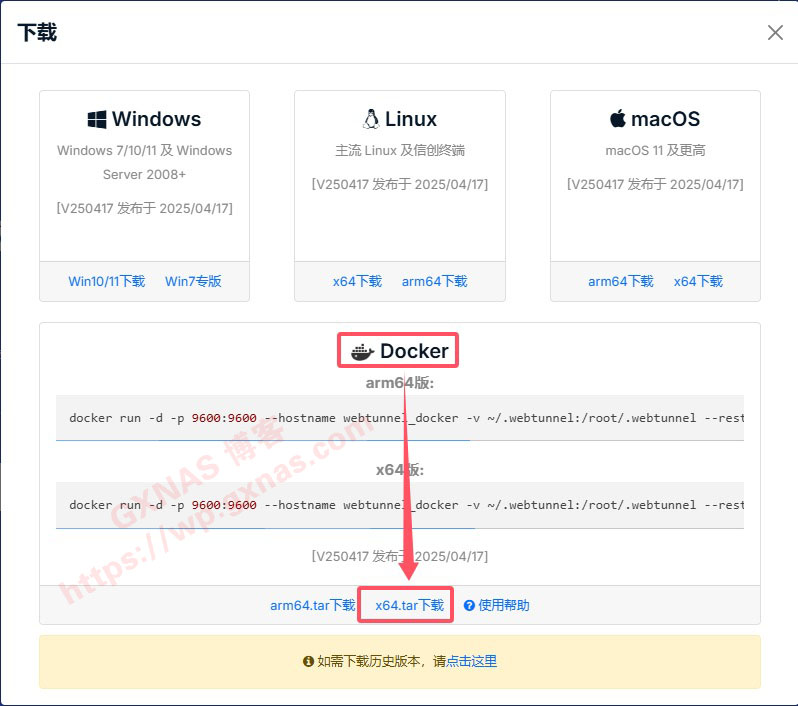Click the arm64版 docker run command box

coord(400,418)
